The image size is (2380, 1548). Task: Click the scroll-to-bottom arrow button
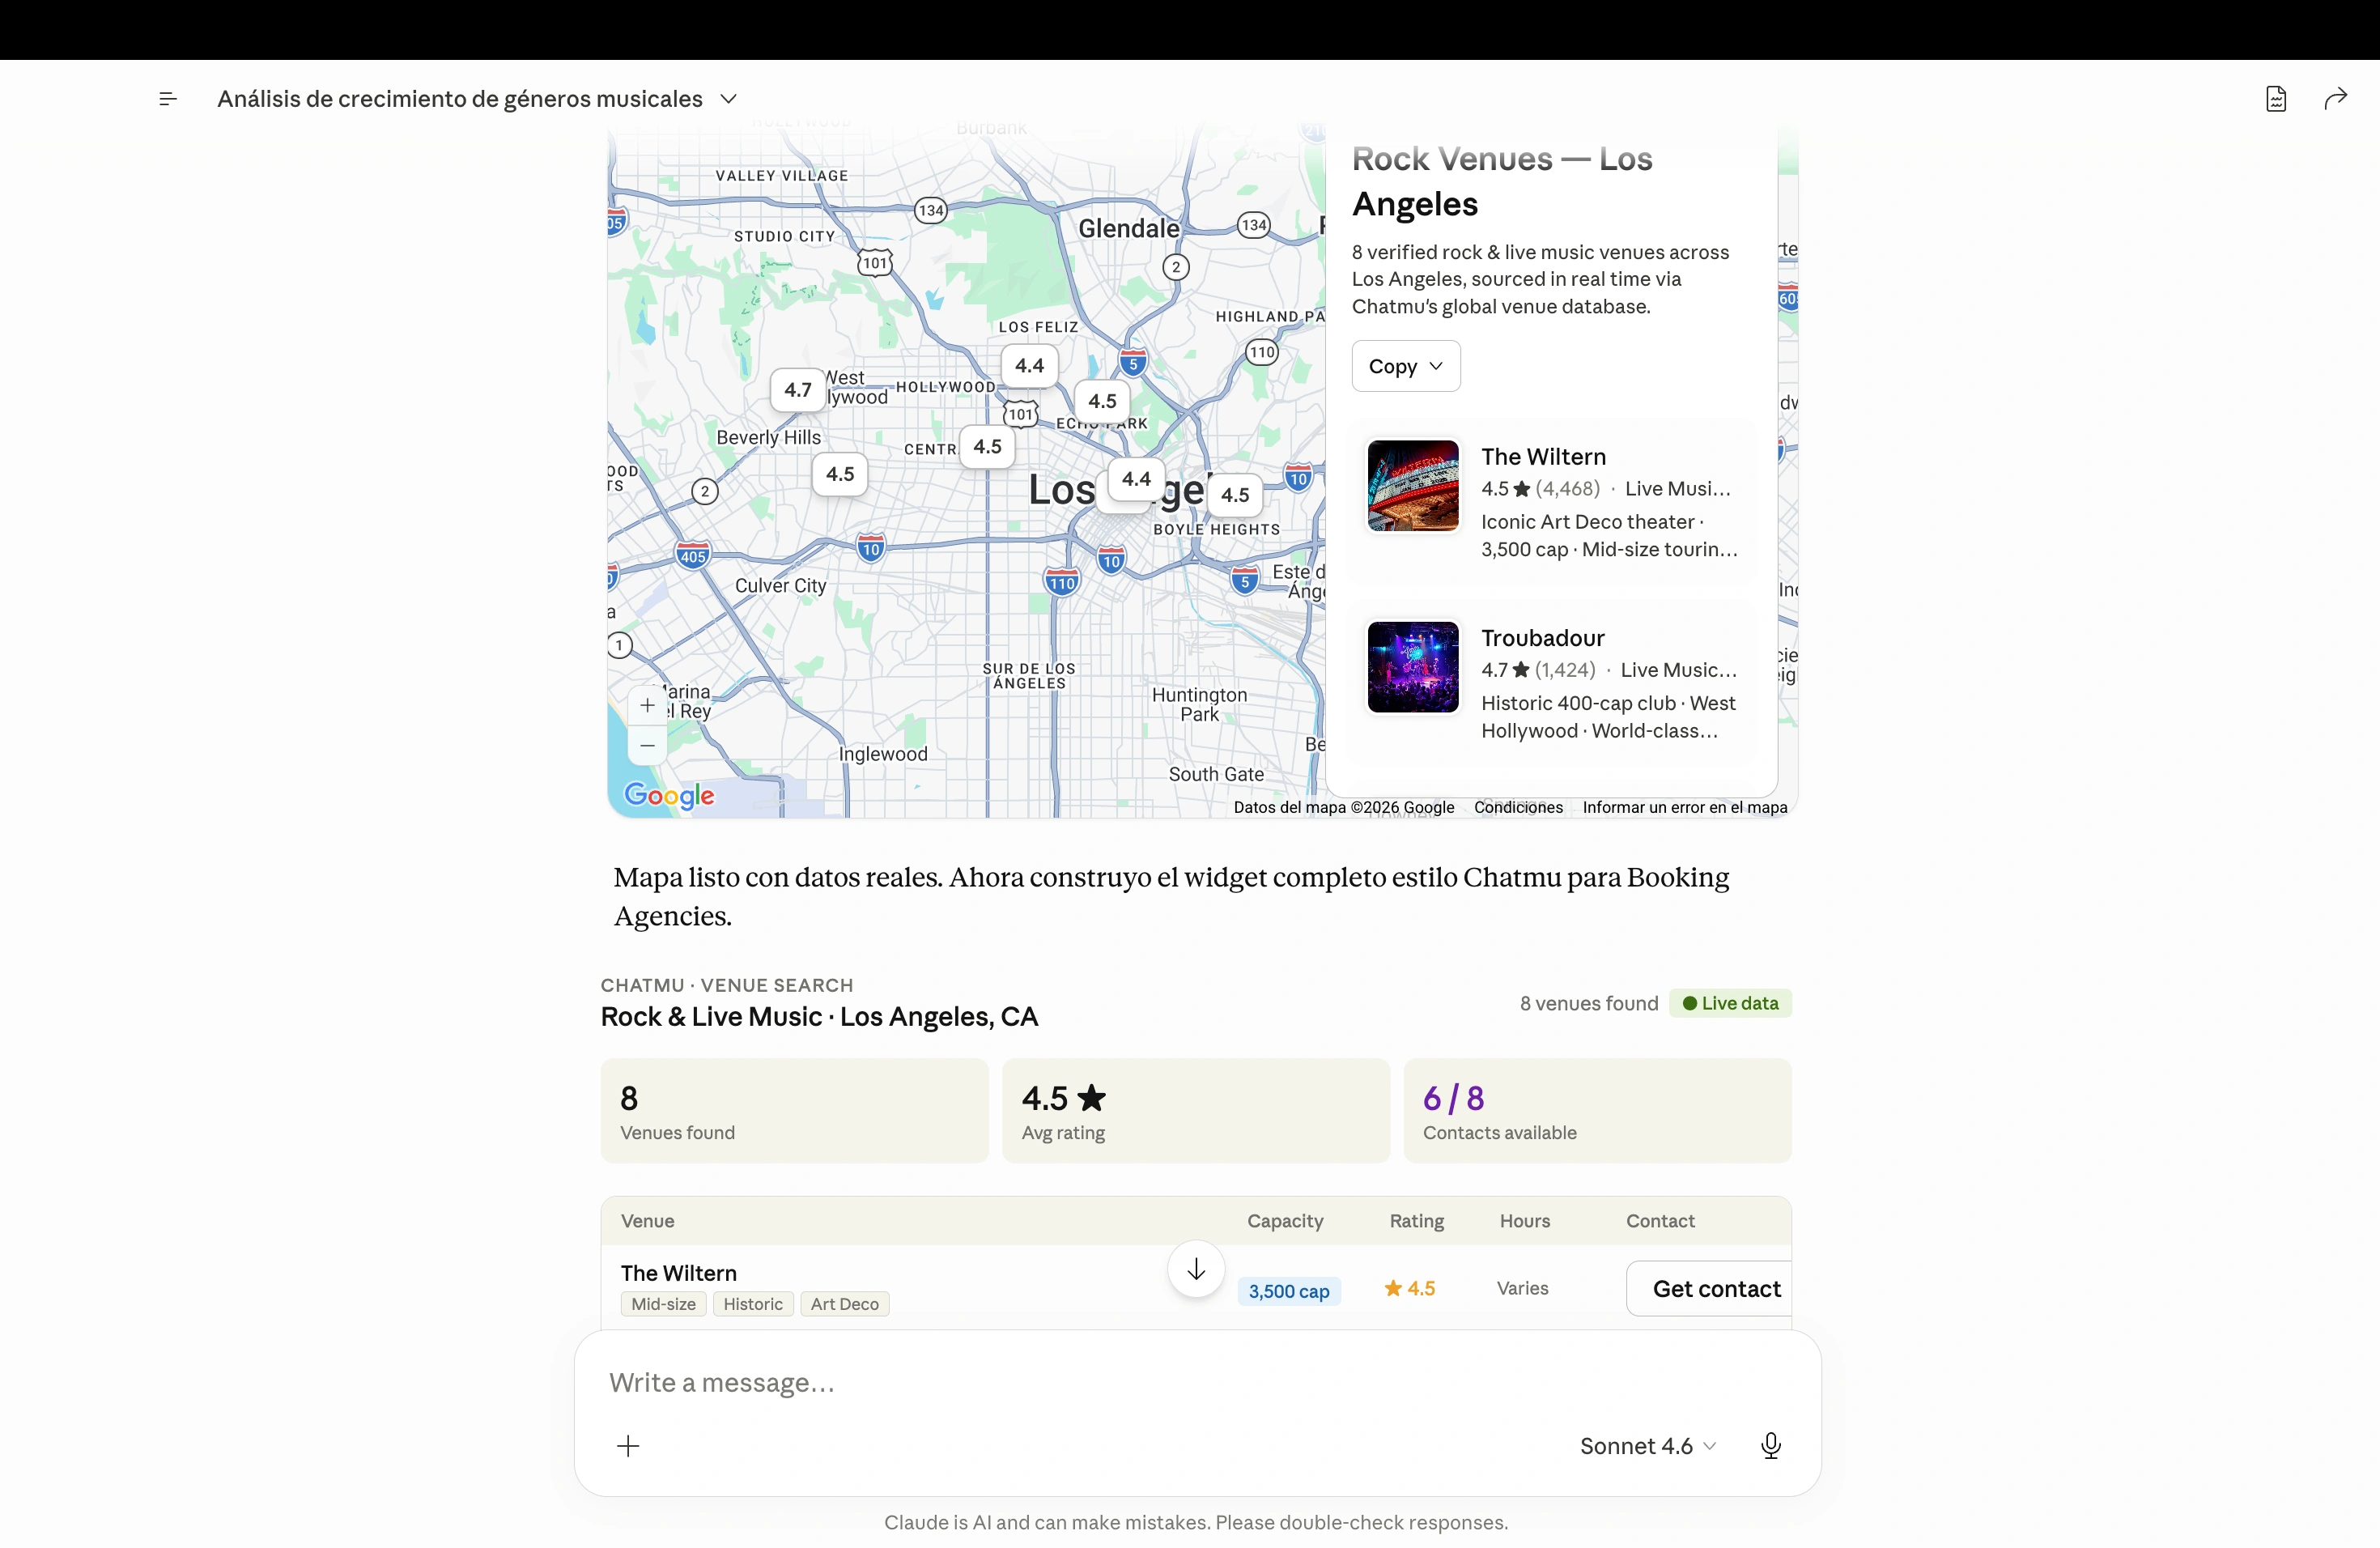(x=1196, y=1269)
